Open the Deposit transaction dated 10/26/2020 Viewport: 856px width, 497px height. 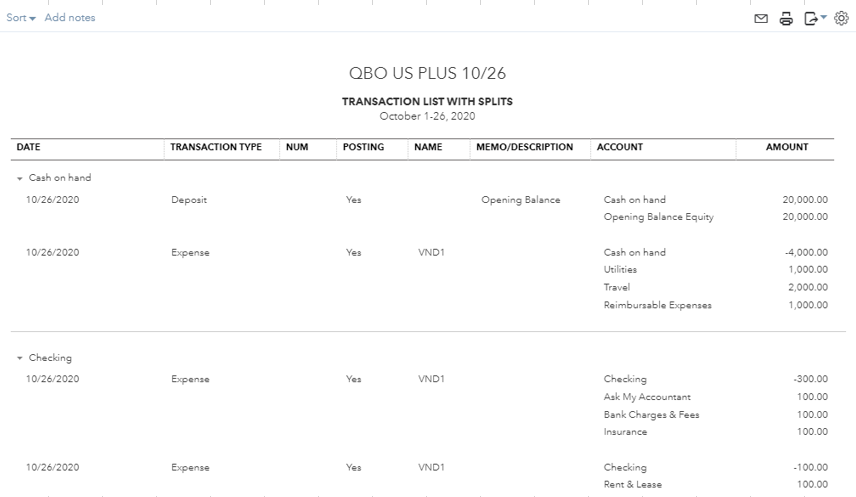tap(189, 200)
